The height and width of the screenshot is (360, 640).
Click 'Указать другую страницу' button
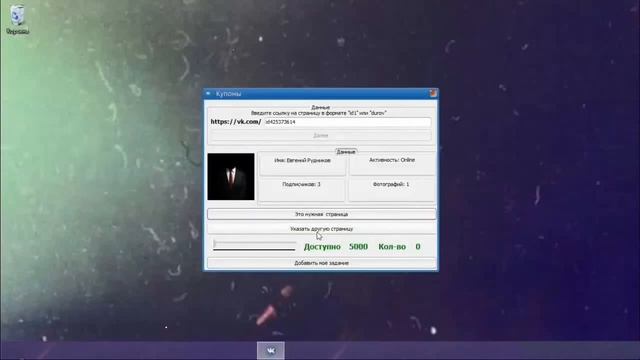[x=321, y=229]
